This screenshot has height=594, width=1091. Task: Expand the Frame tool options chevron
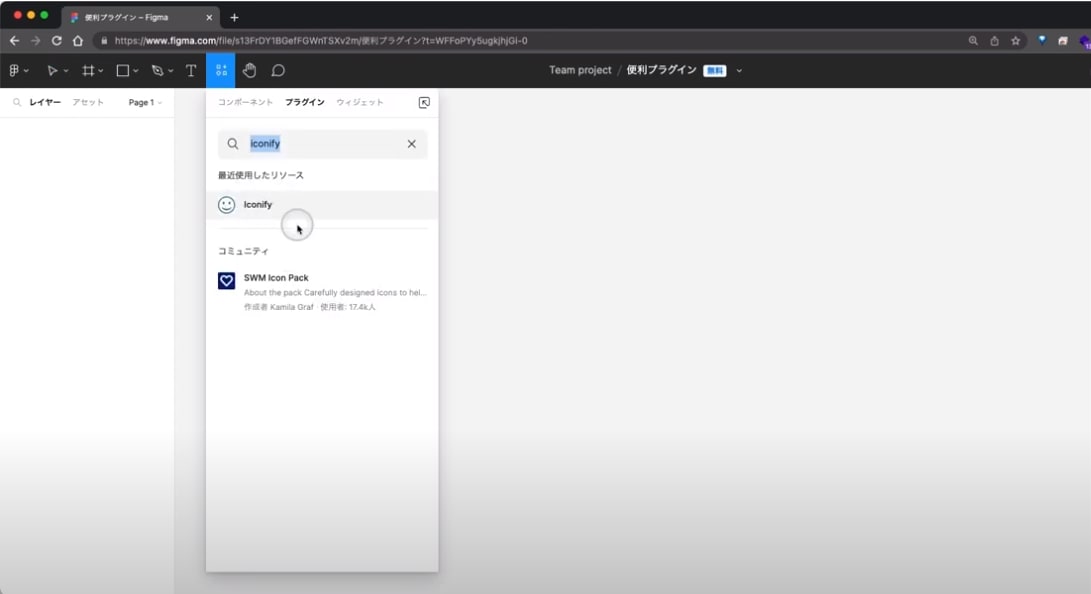tap(101, 71)
